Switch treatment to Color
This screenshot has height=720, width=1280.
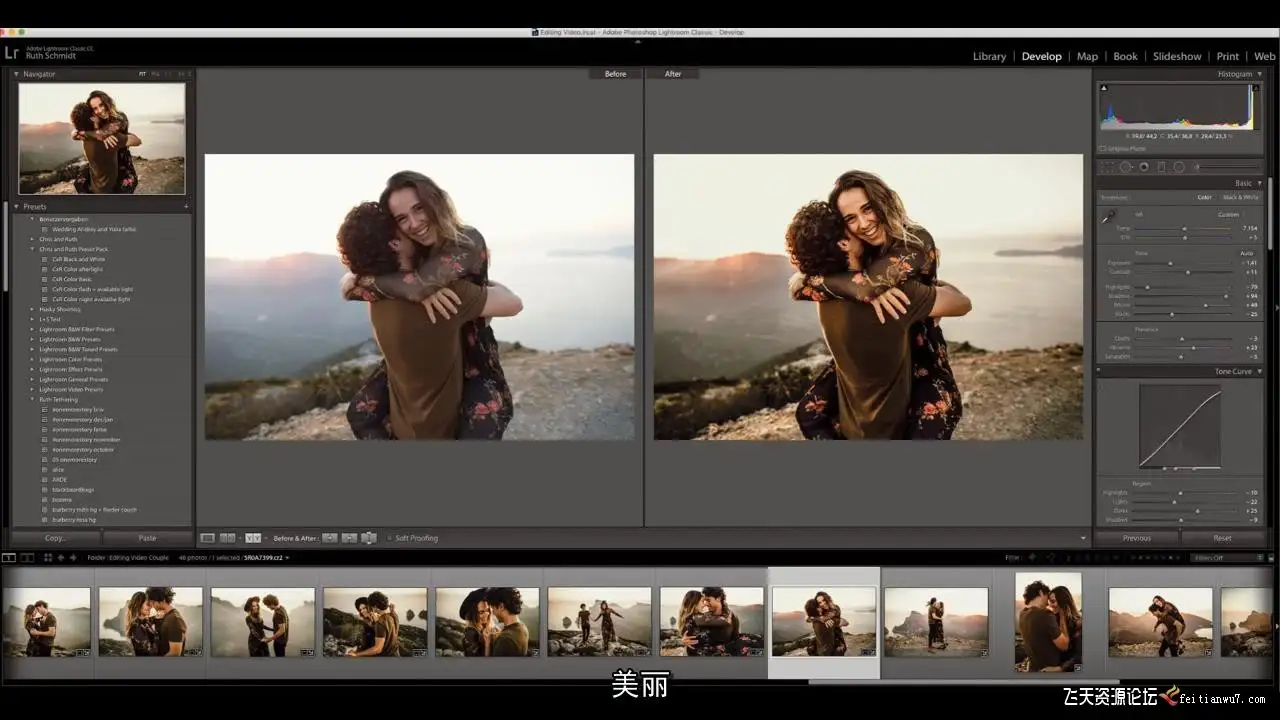[x=1205, y=197]
